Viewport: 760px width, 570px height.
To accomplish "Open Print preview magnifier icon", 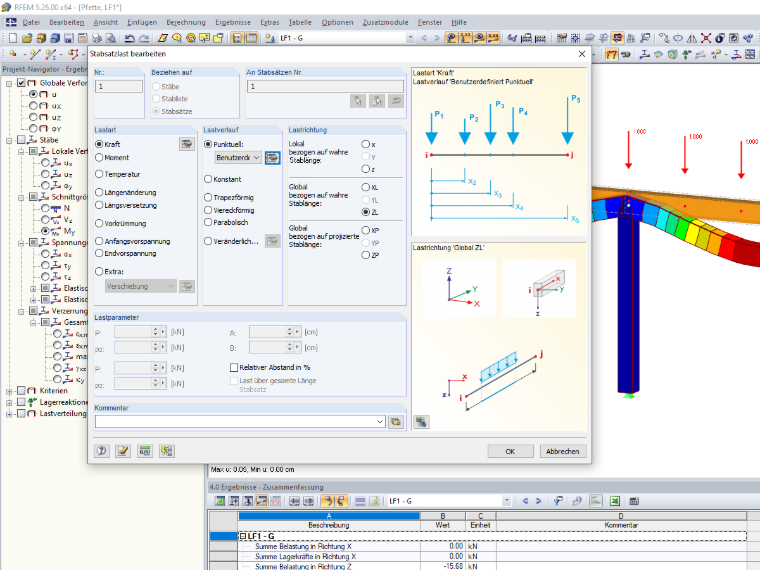I will [111, 38].
